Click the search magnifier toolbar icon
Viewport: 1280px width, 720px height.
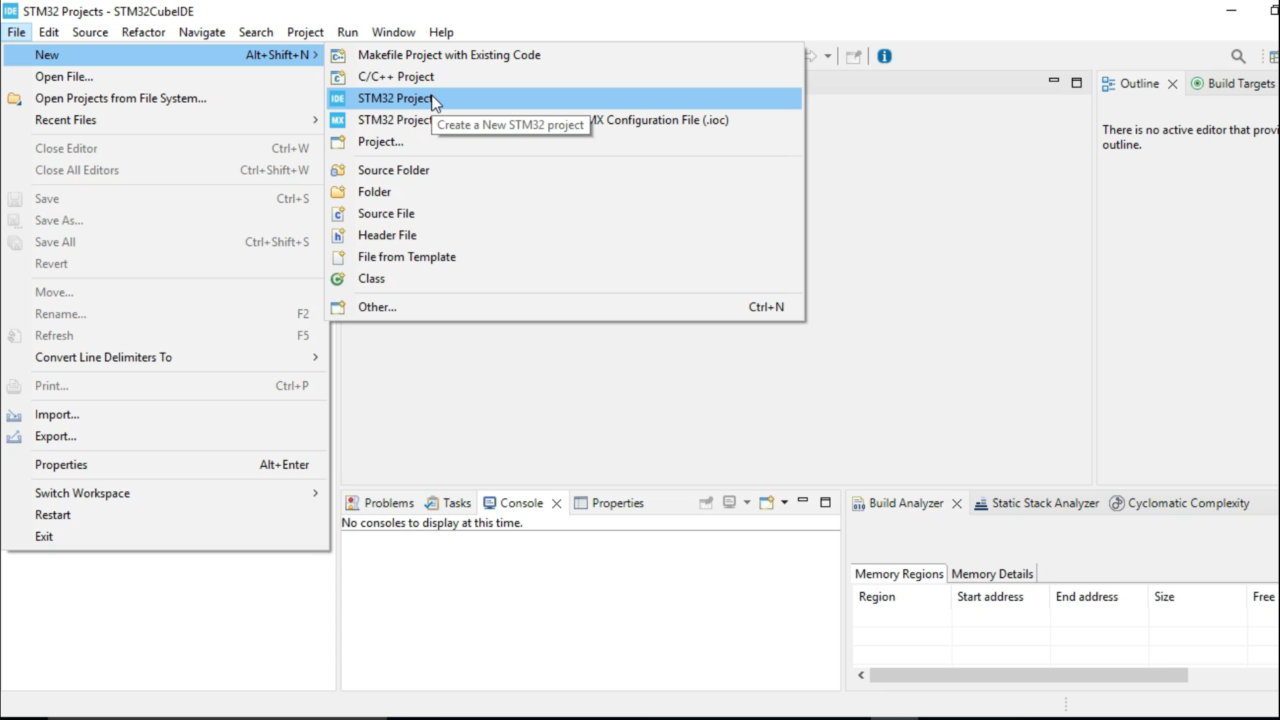coord(1238,56)
